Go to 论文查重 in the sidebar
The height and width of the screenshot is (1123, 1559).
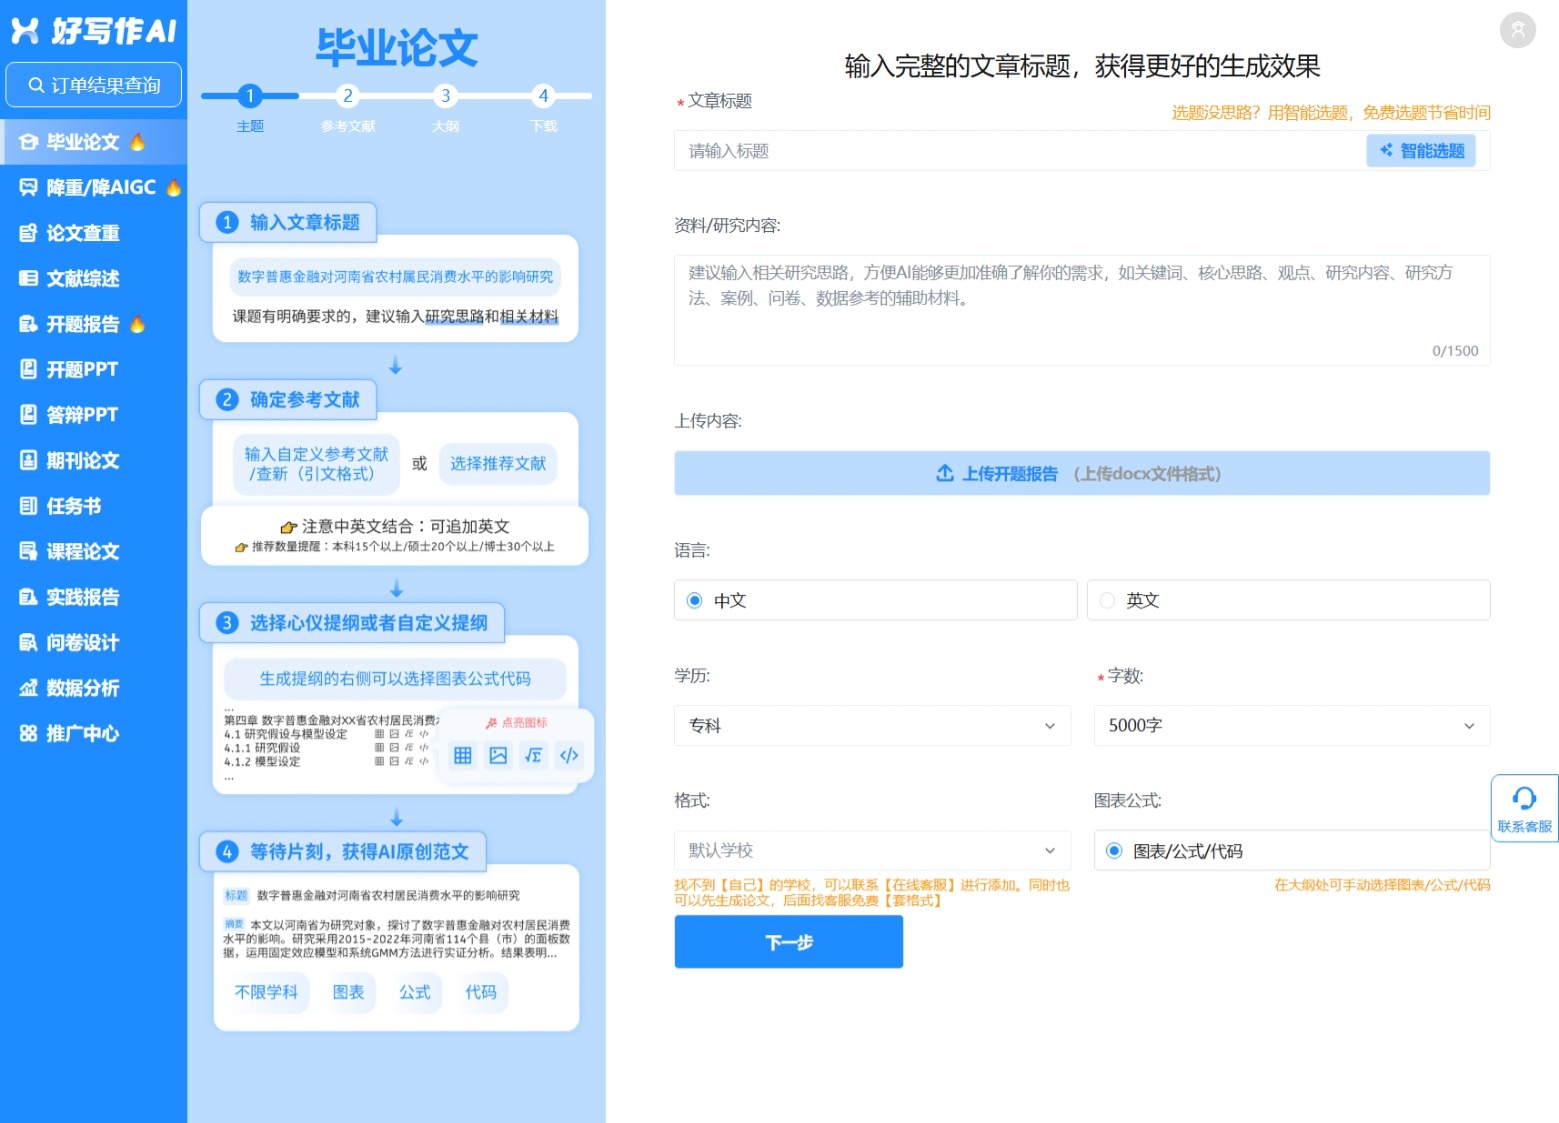(83, 233)
